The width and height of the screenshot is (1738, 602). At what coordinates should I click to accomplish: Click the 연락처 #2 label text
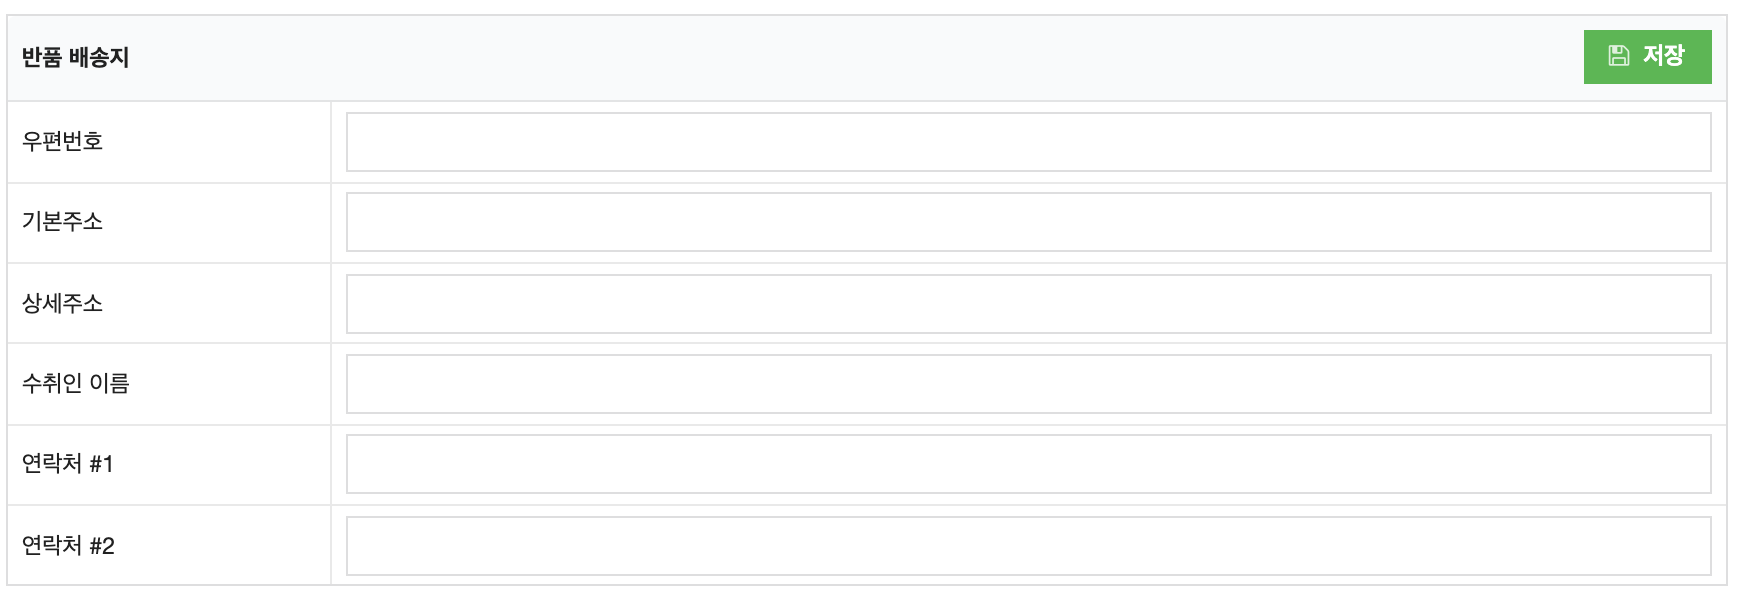68,546
